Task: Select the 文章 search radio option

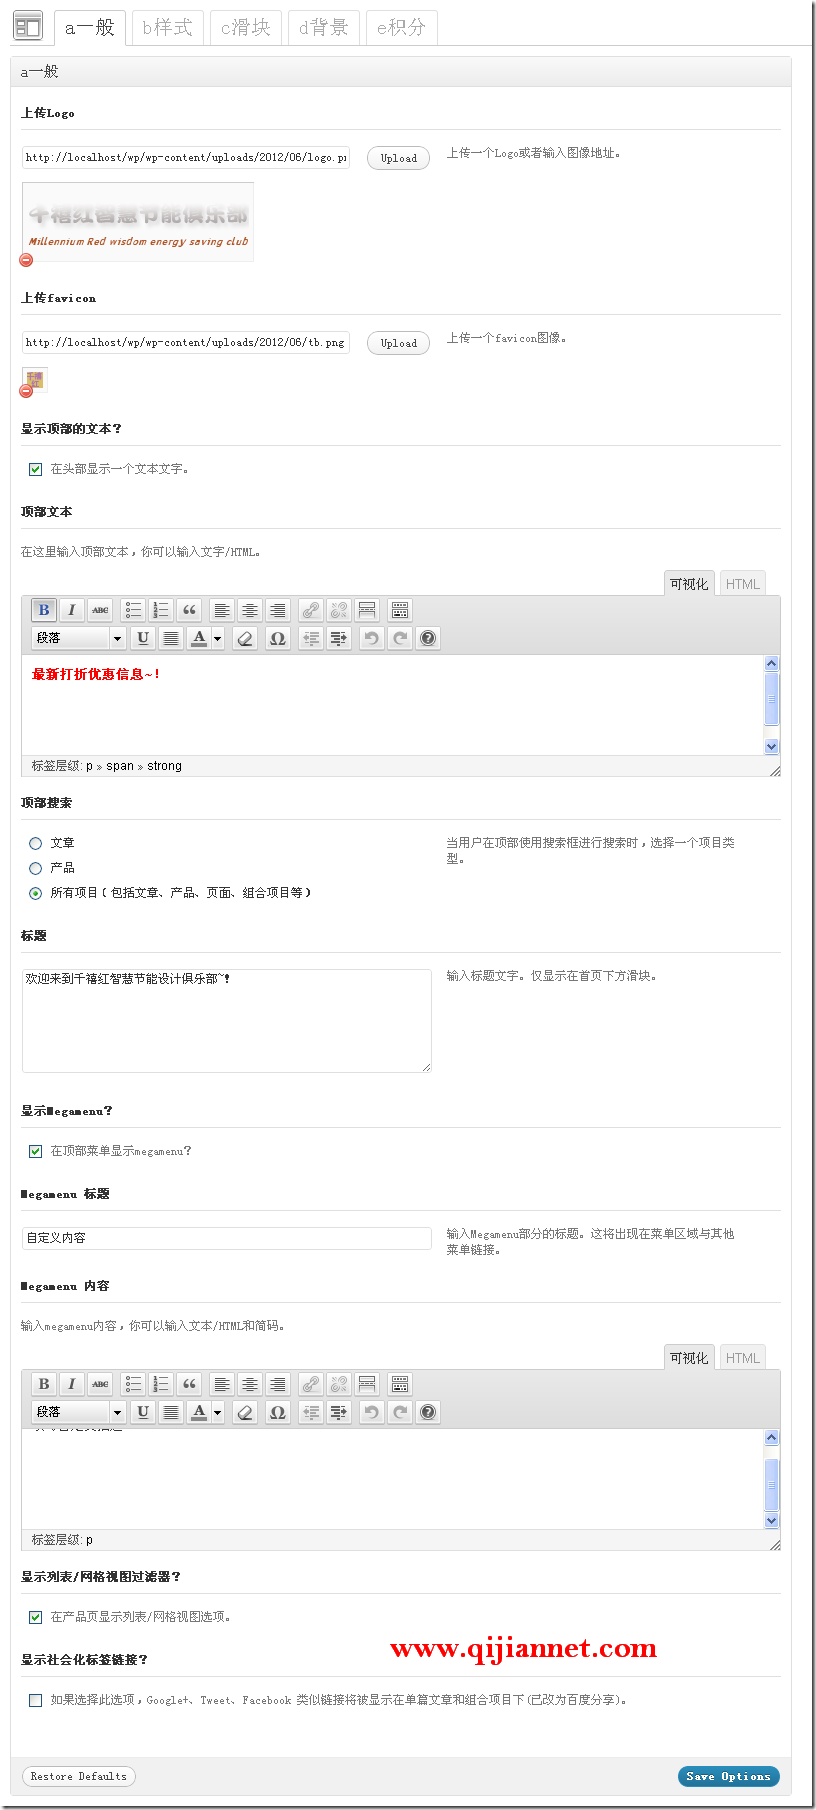Action: pos(36,844)
